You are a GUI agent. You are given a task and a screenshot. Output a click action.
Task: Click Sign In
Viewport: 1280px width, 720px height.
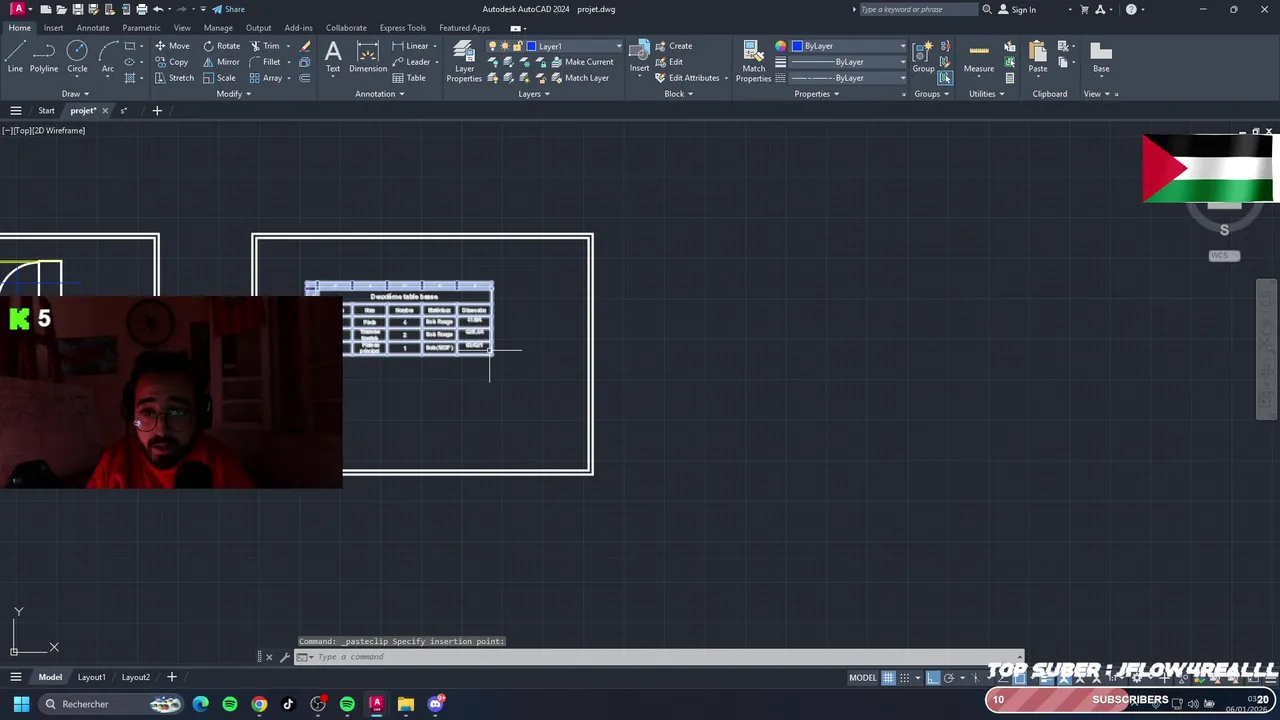point(1018,9)
